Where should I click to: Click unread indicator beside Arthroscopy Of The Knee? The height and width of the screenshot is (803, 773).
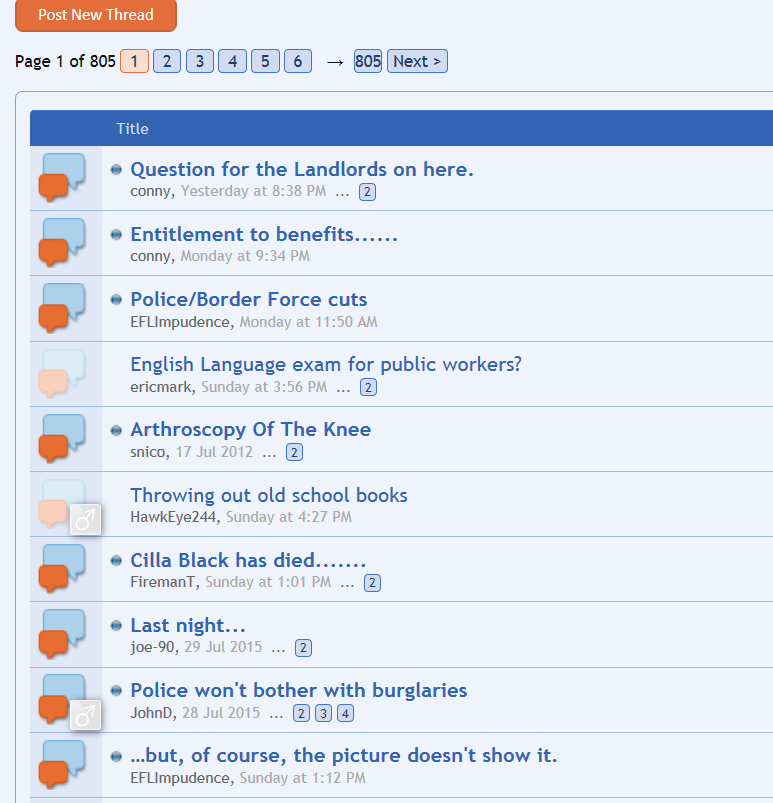tap(116, 430)
